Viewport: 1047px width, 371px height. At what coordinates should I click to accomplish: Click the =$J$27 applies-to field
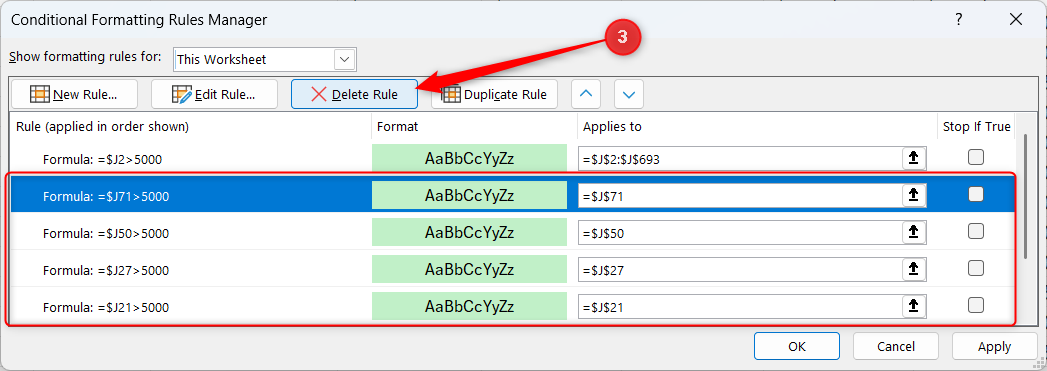(x=740, y=270)
